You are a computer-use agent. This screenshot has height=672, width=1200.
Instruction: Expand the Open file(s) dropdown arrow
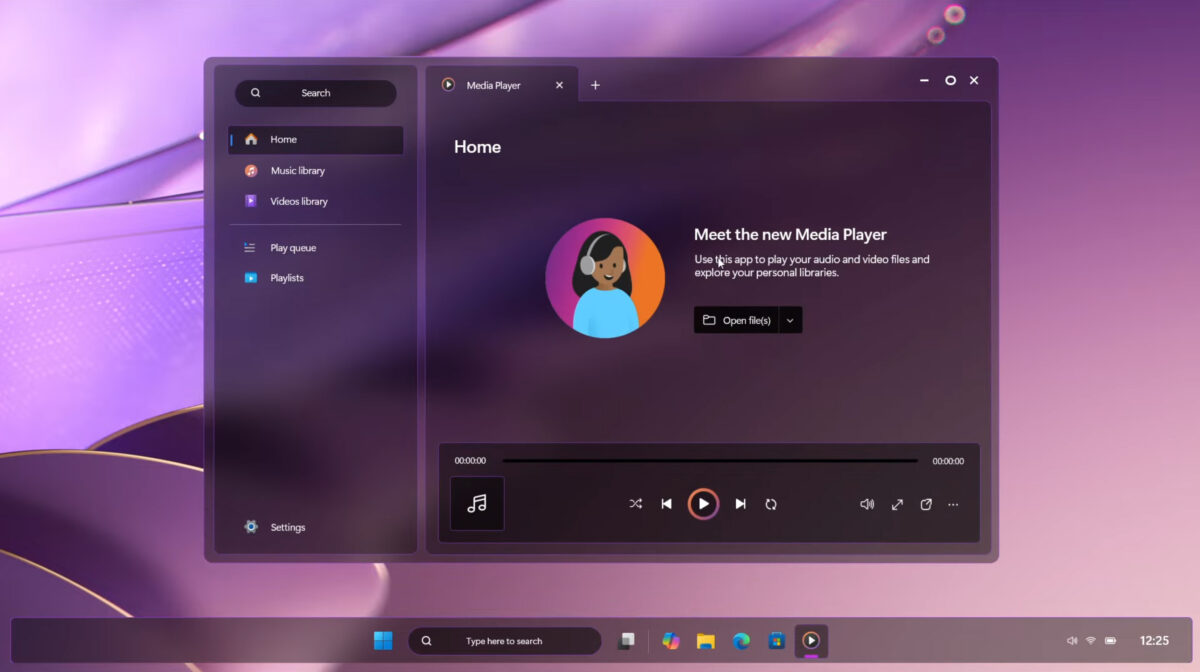pos(790,319)
